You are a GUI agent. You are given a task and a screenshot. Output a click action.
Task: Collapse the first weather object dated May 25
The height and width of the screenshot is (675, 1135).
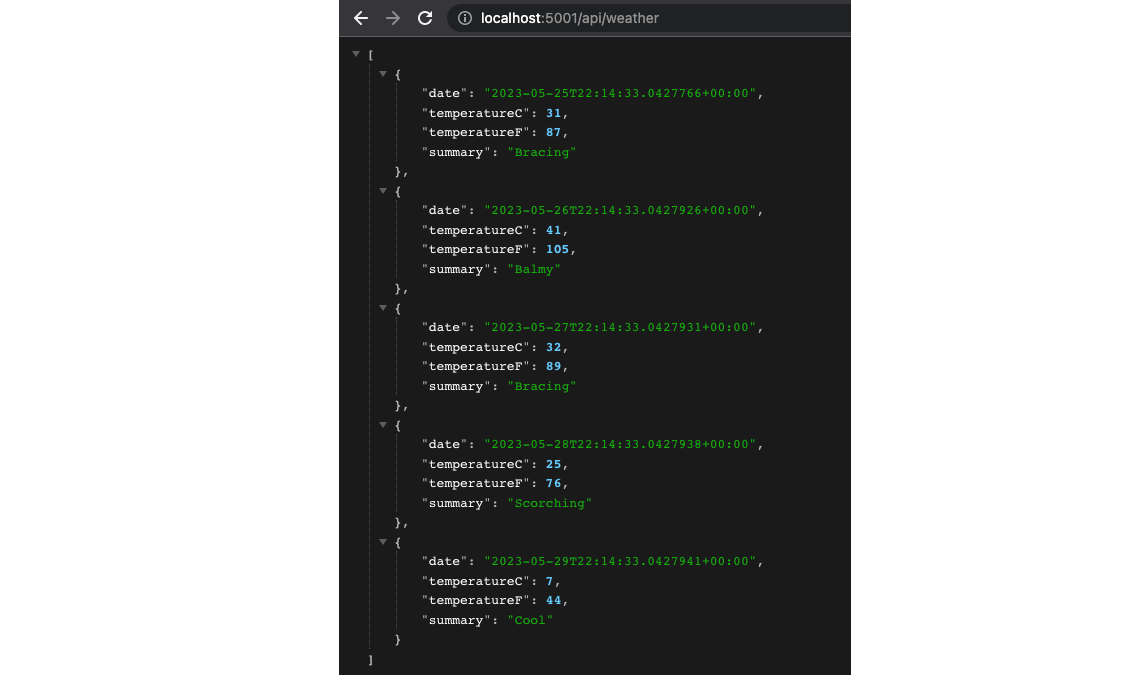click(383, 73)
